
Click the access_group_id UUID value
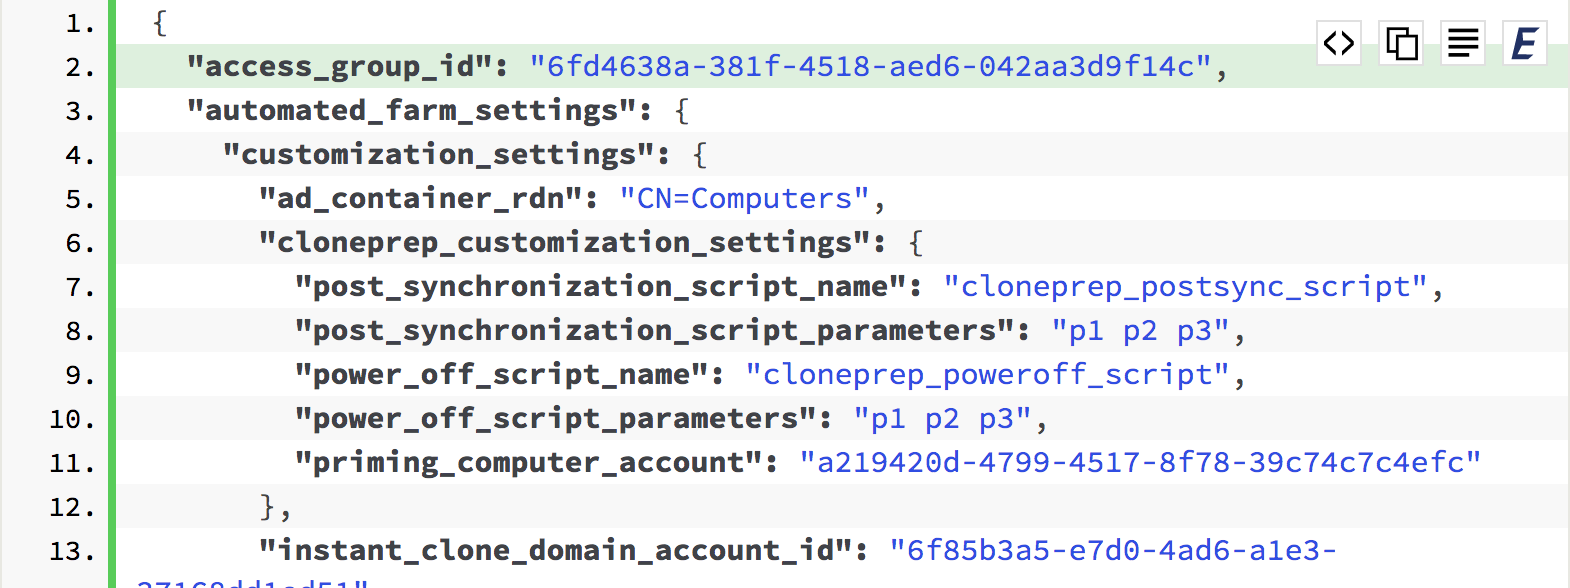coord(870,66)
